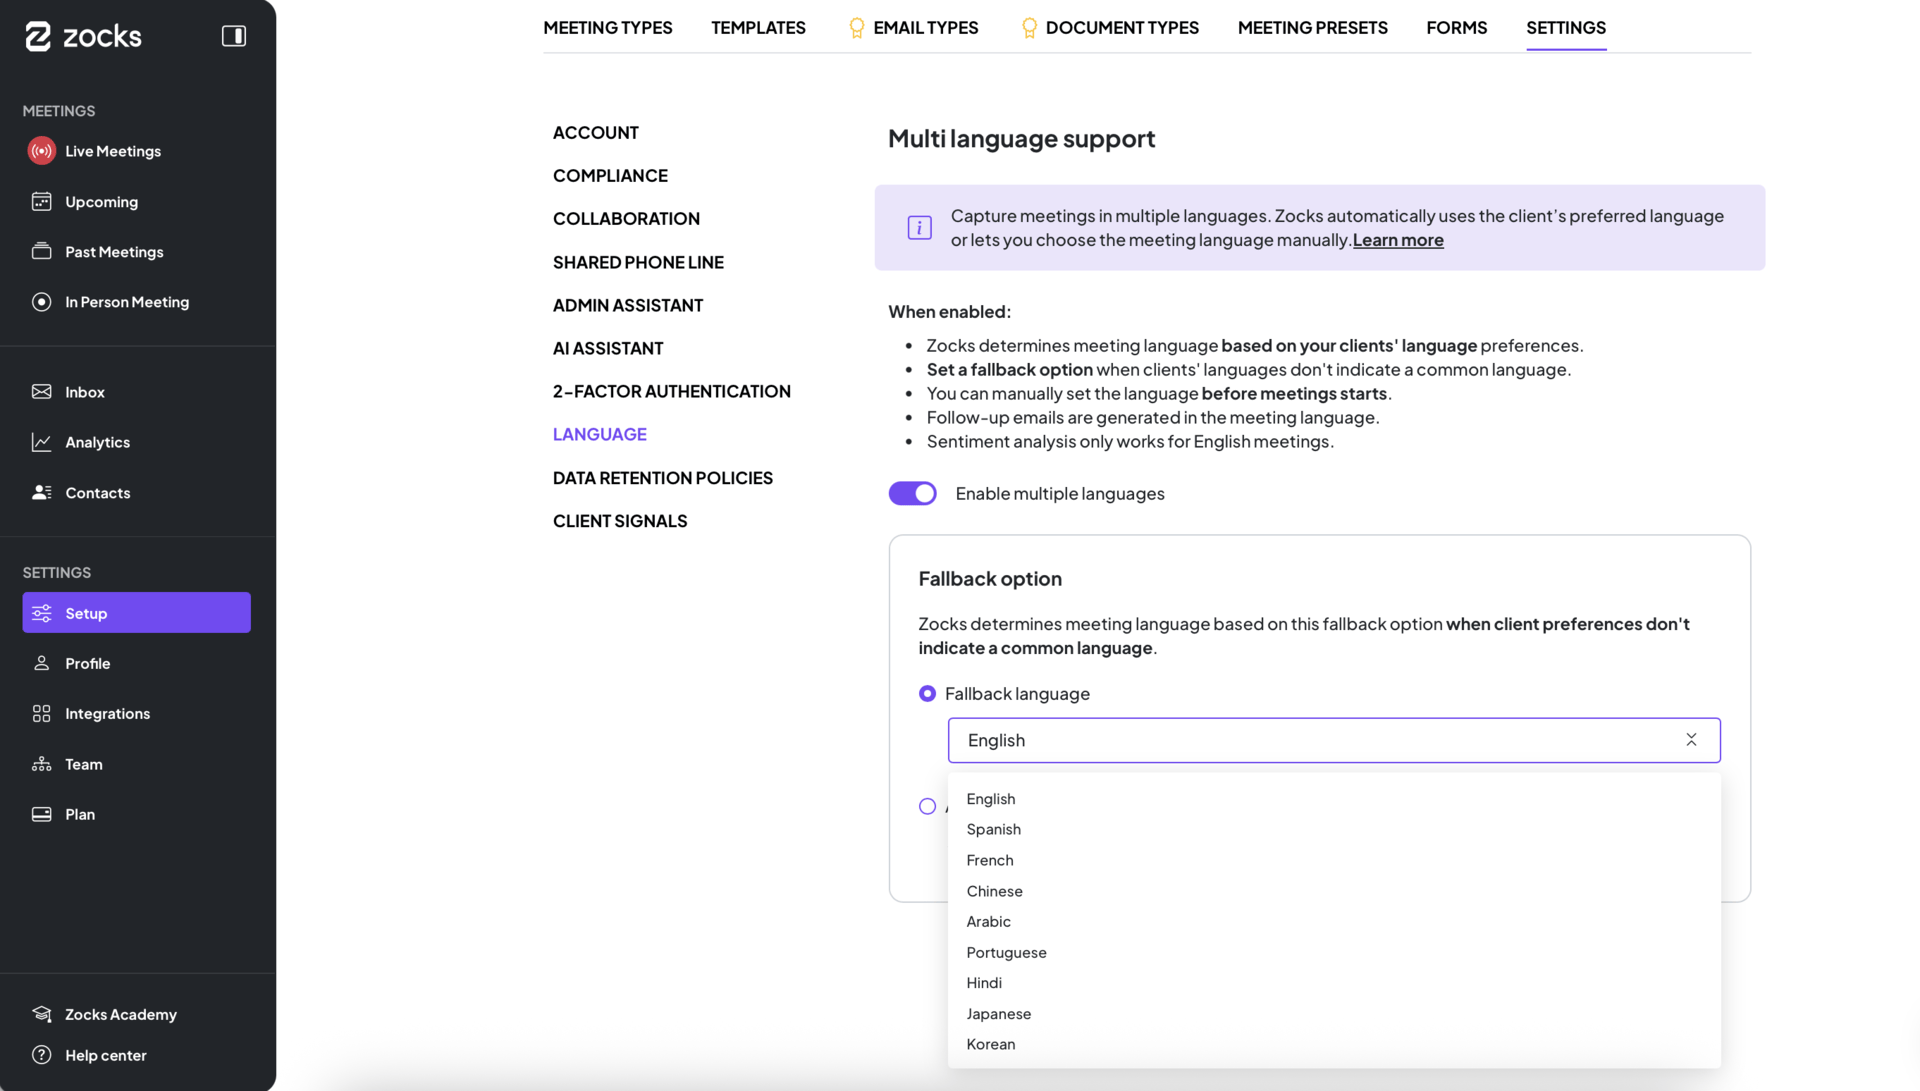Screen dimensions: 1920x1091
Task: Click the Learn more link
Action: click(x=1397, y=239)
